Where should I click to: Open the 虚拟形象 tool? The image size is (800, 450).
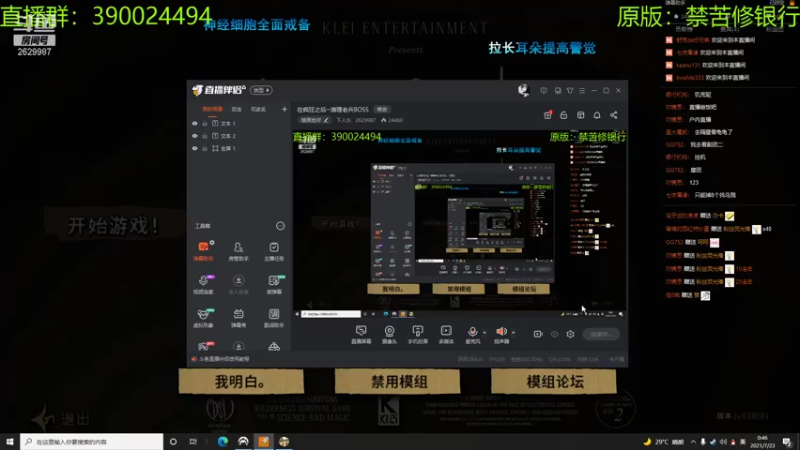204,317
